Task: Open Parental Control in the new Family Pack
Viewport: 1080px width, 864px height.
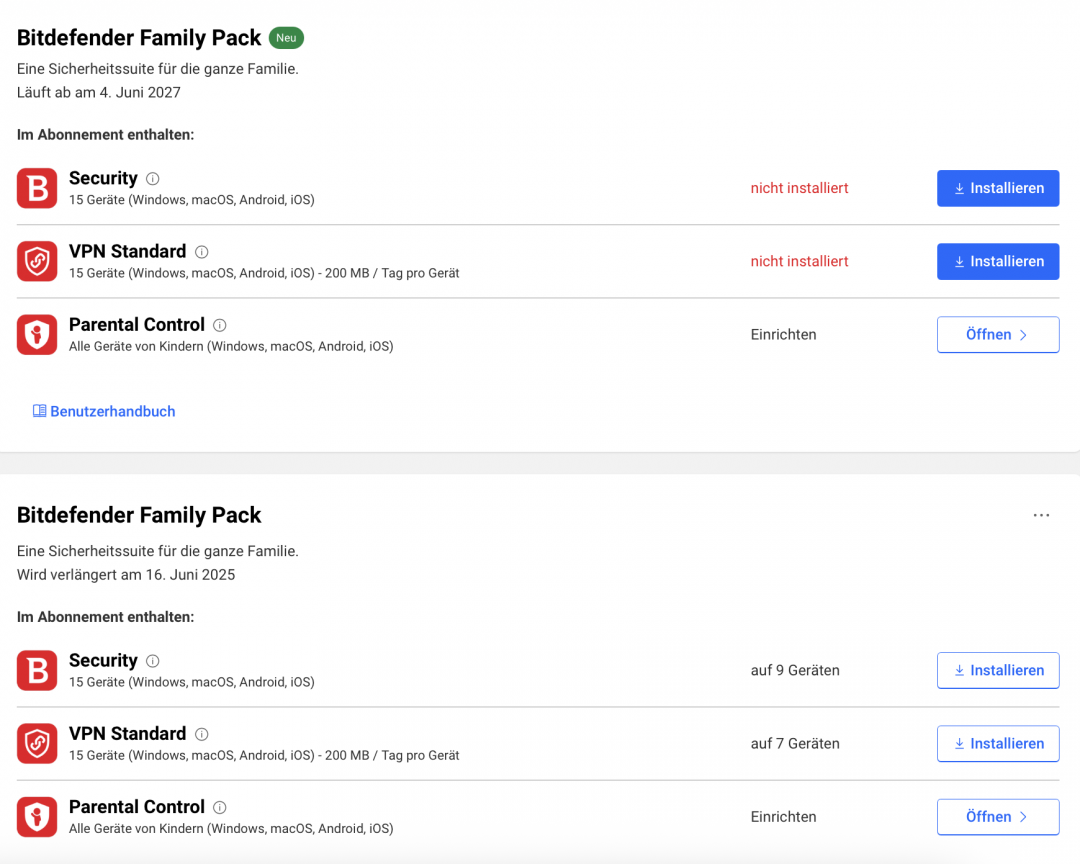Action: pyautogui.click(x=998, y=335)
